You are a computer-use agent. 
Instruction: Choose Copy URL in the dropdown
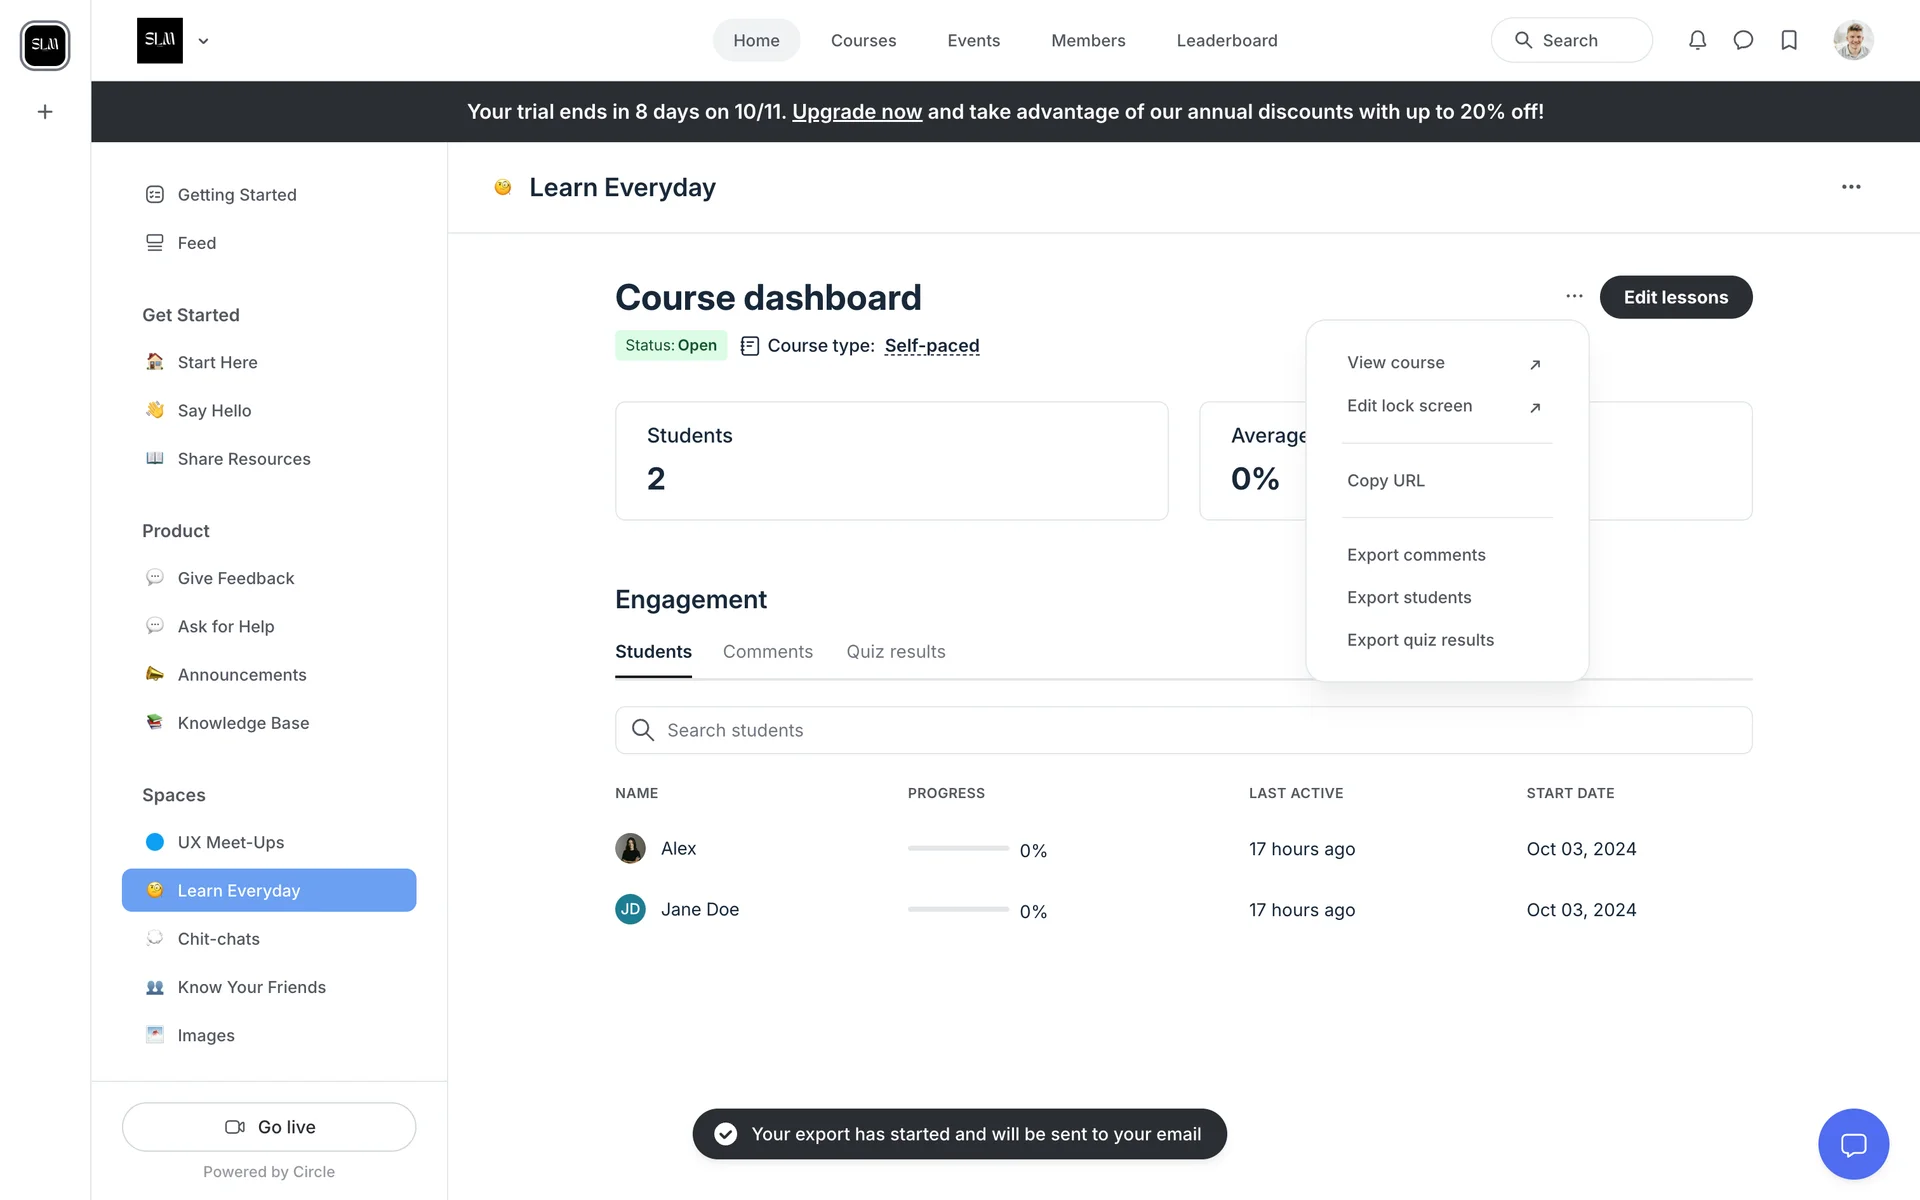click(x=1385, y=480)
